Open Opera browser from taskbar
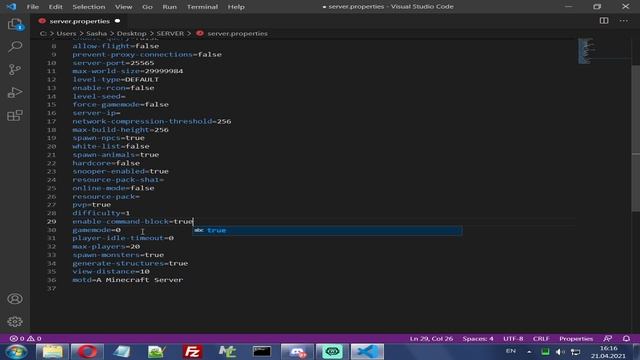 point(87,351)
